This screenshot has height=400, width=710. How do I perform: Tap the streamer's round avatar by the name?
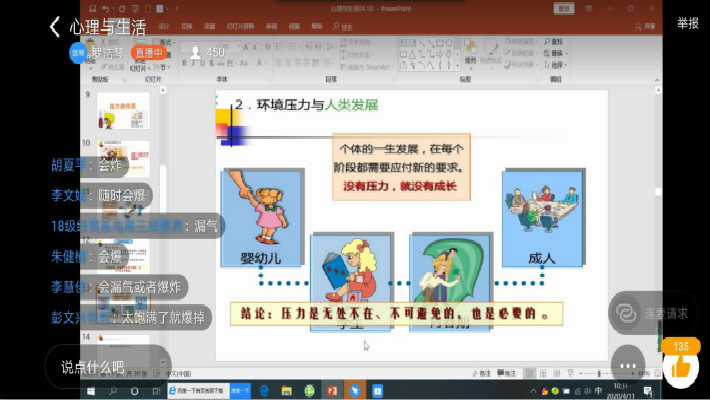pos(77,52)
